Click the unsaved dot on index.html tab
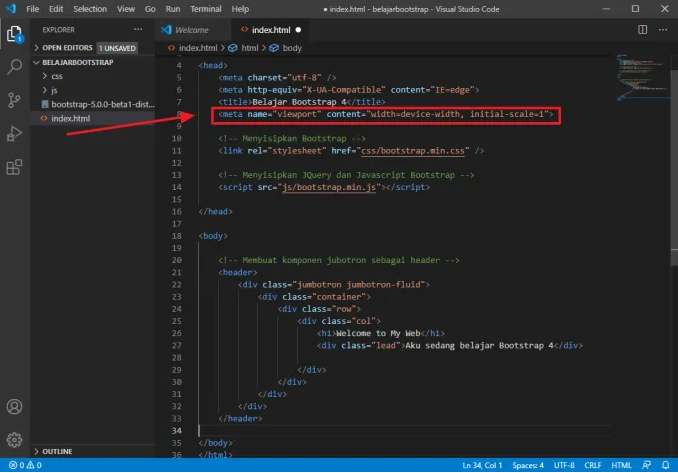The height and width of the screenshot is (473, 678). point(298,30)
